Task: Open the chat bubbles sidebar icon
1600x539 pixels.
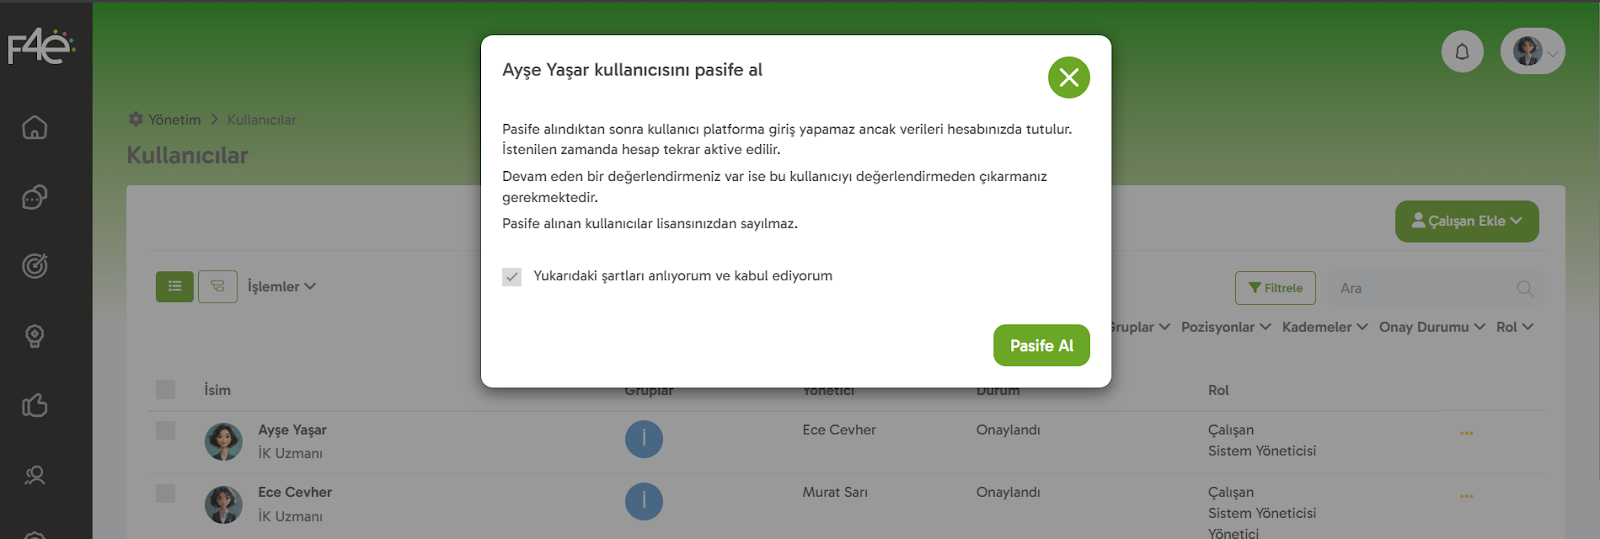Action: pos(35,198)
